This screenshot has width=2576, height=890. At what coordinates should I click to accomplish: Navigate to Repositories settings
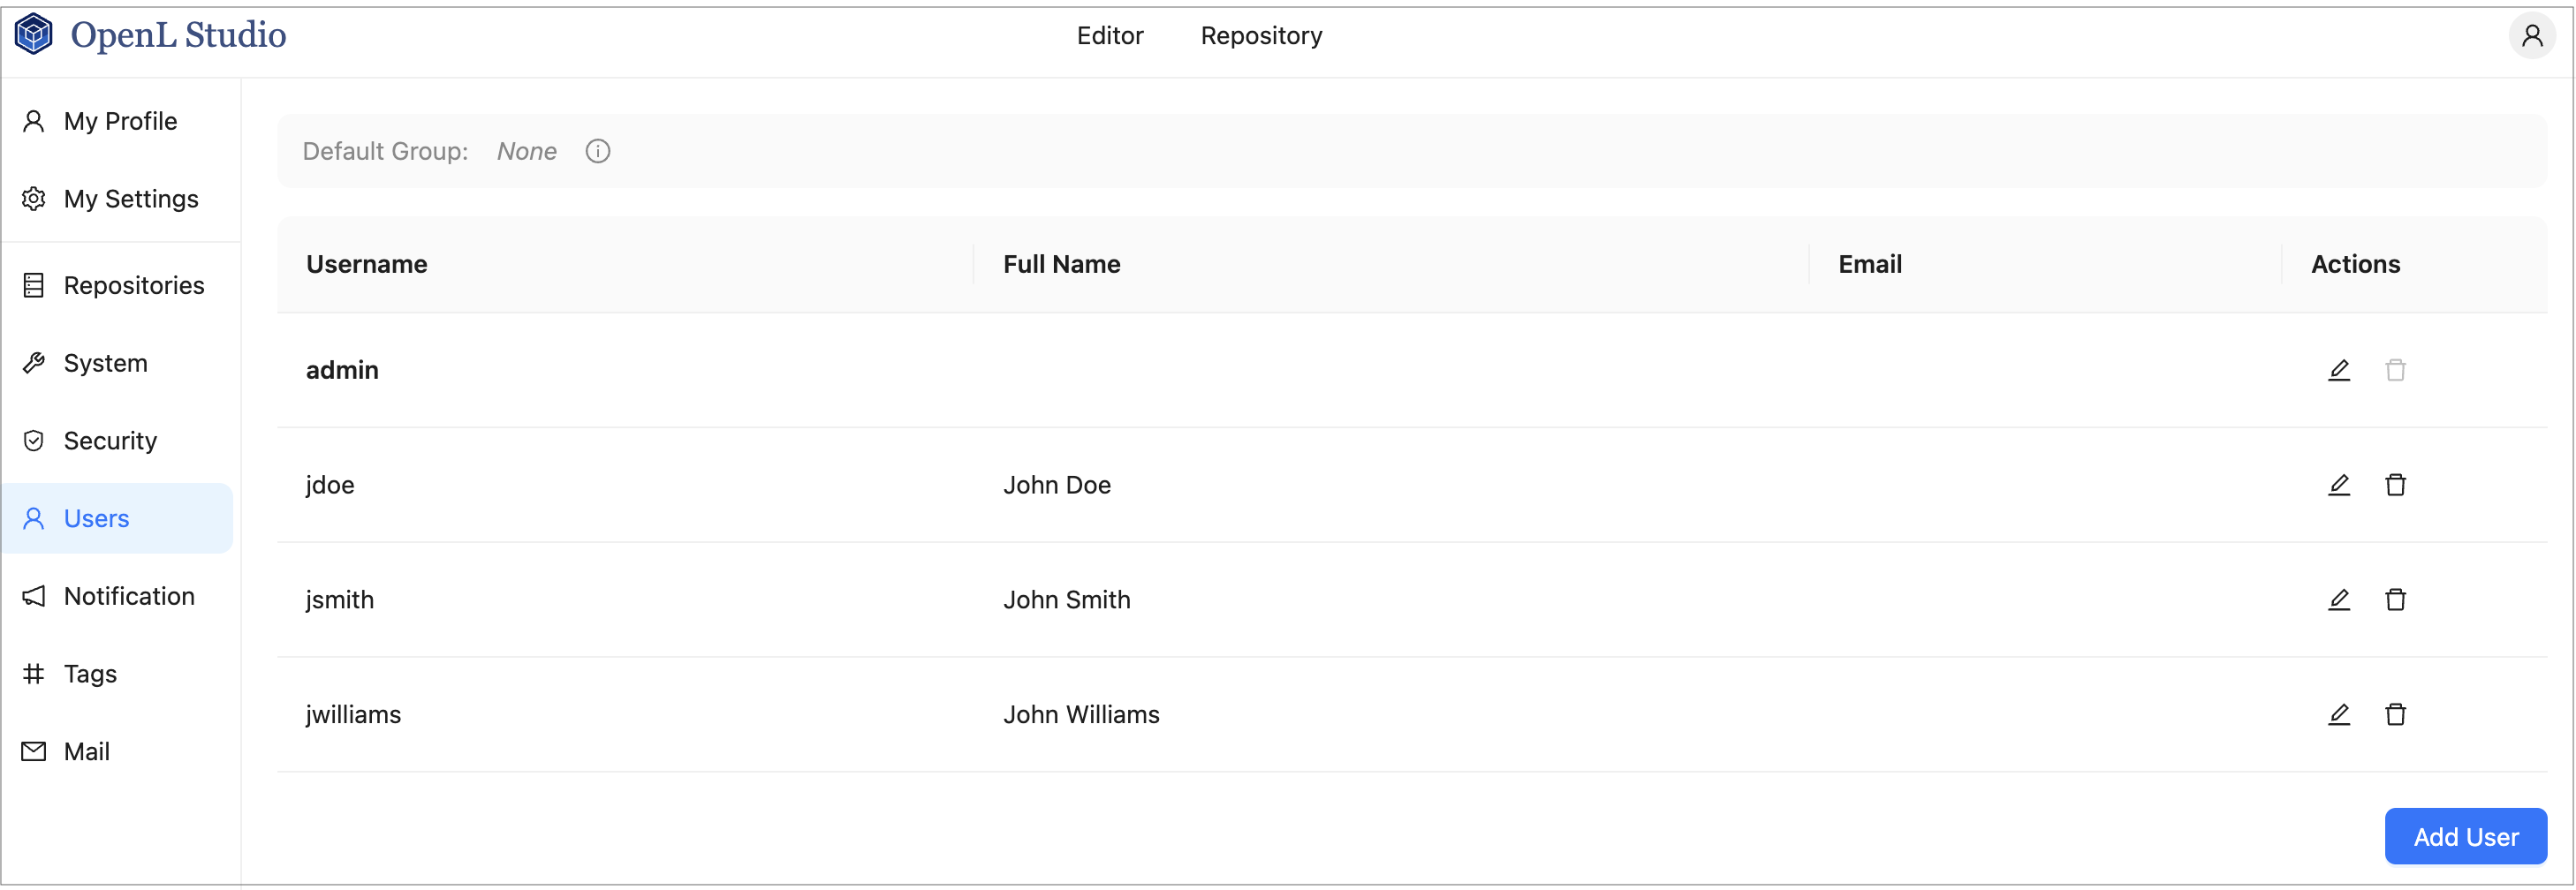point(133,286)
